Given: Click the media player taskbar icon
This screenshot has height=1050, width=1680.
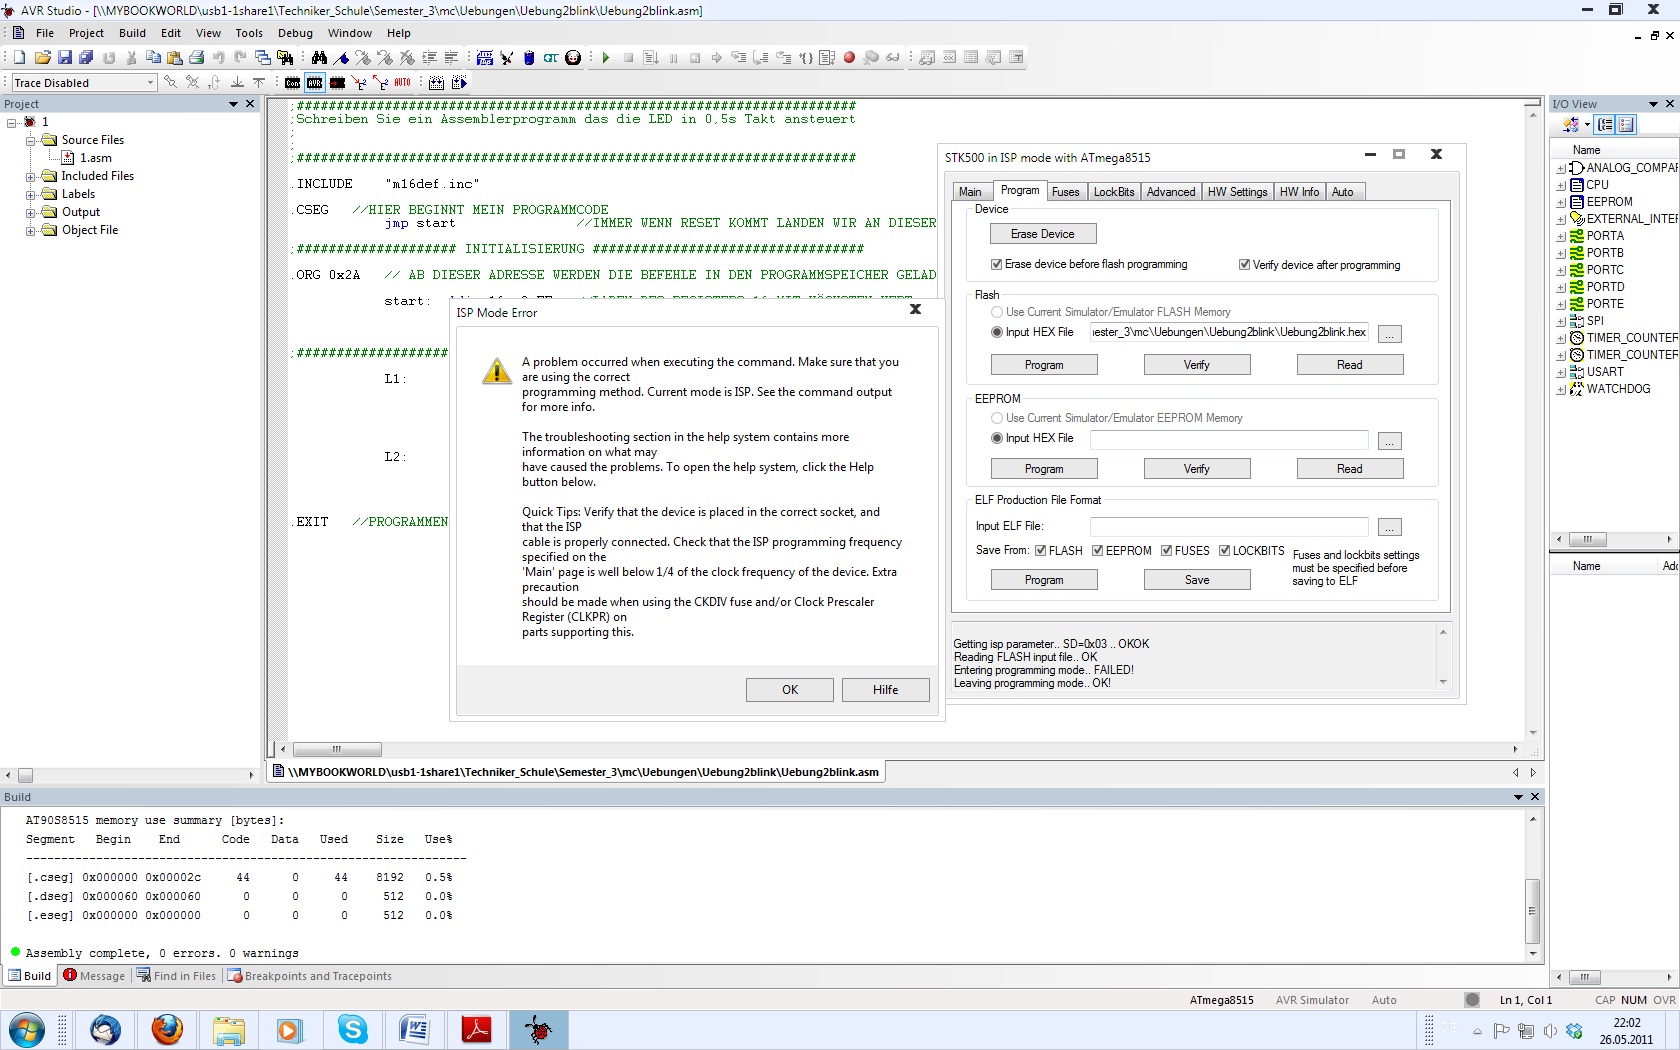Looking at the screenshot, I should [x=290, y=1029].
